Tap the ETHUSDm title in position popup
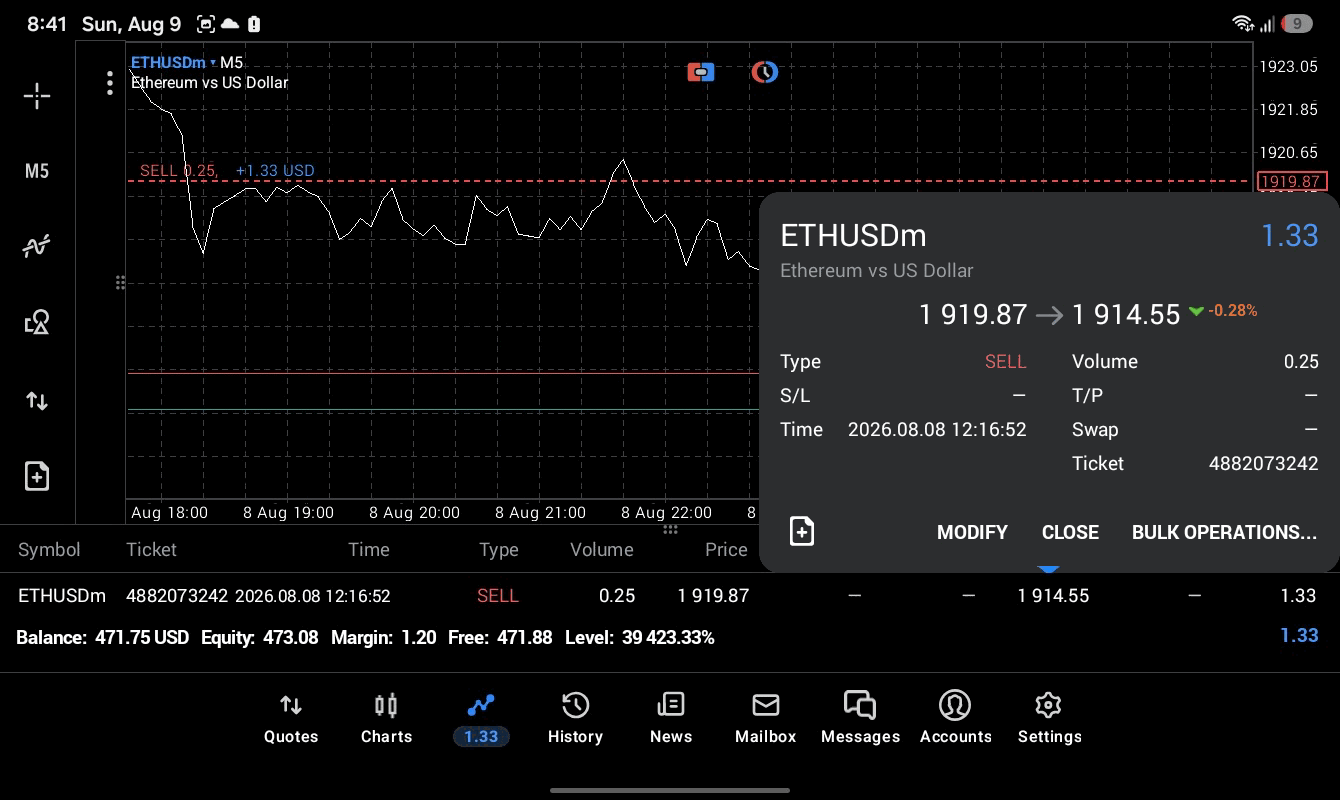 [853, 235]
